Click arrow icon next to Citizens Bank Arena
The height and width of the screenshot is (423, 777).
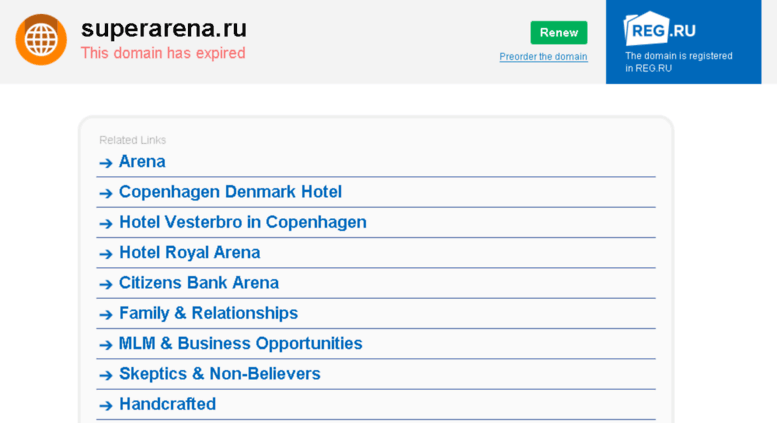tap(106, 284)
